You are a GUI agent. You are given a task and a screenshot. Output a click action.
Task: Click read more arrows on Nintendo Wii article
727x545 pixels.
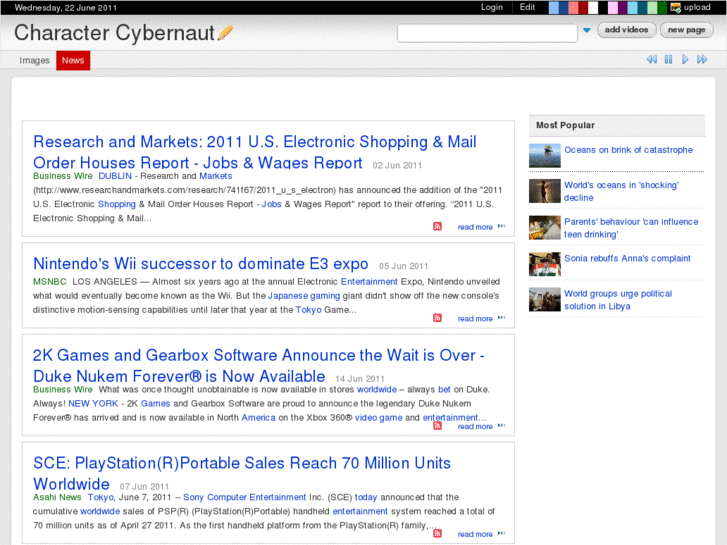click(501, 318)
